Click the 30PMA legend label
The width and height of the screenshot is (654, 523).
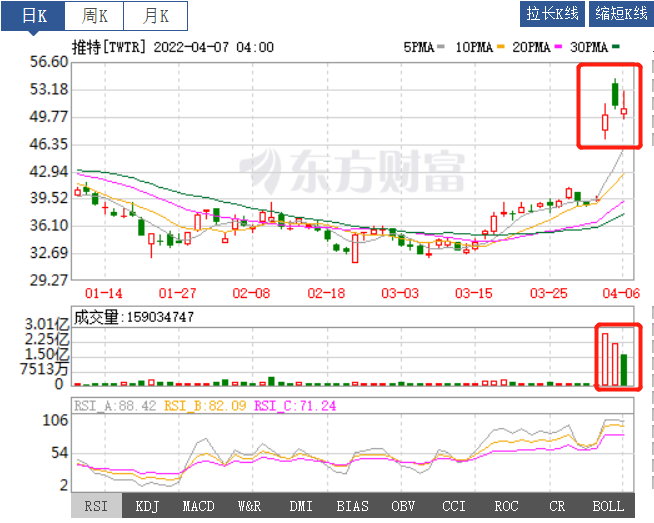click(x=589, y=47)
